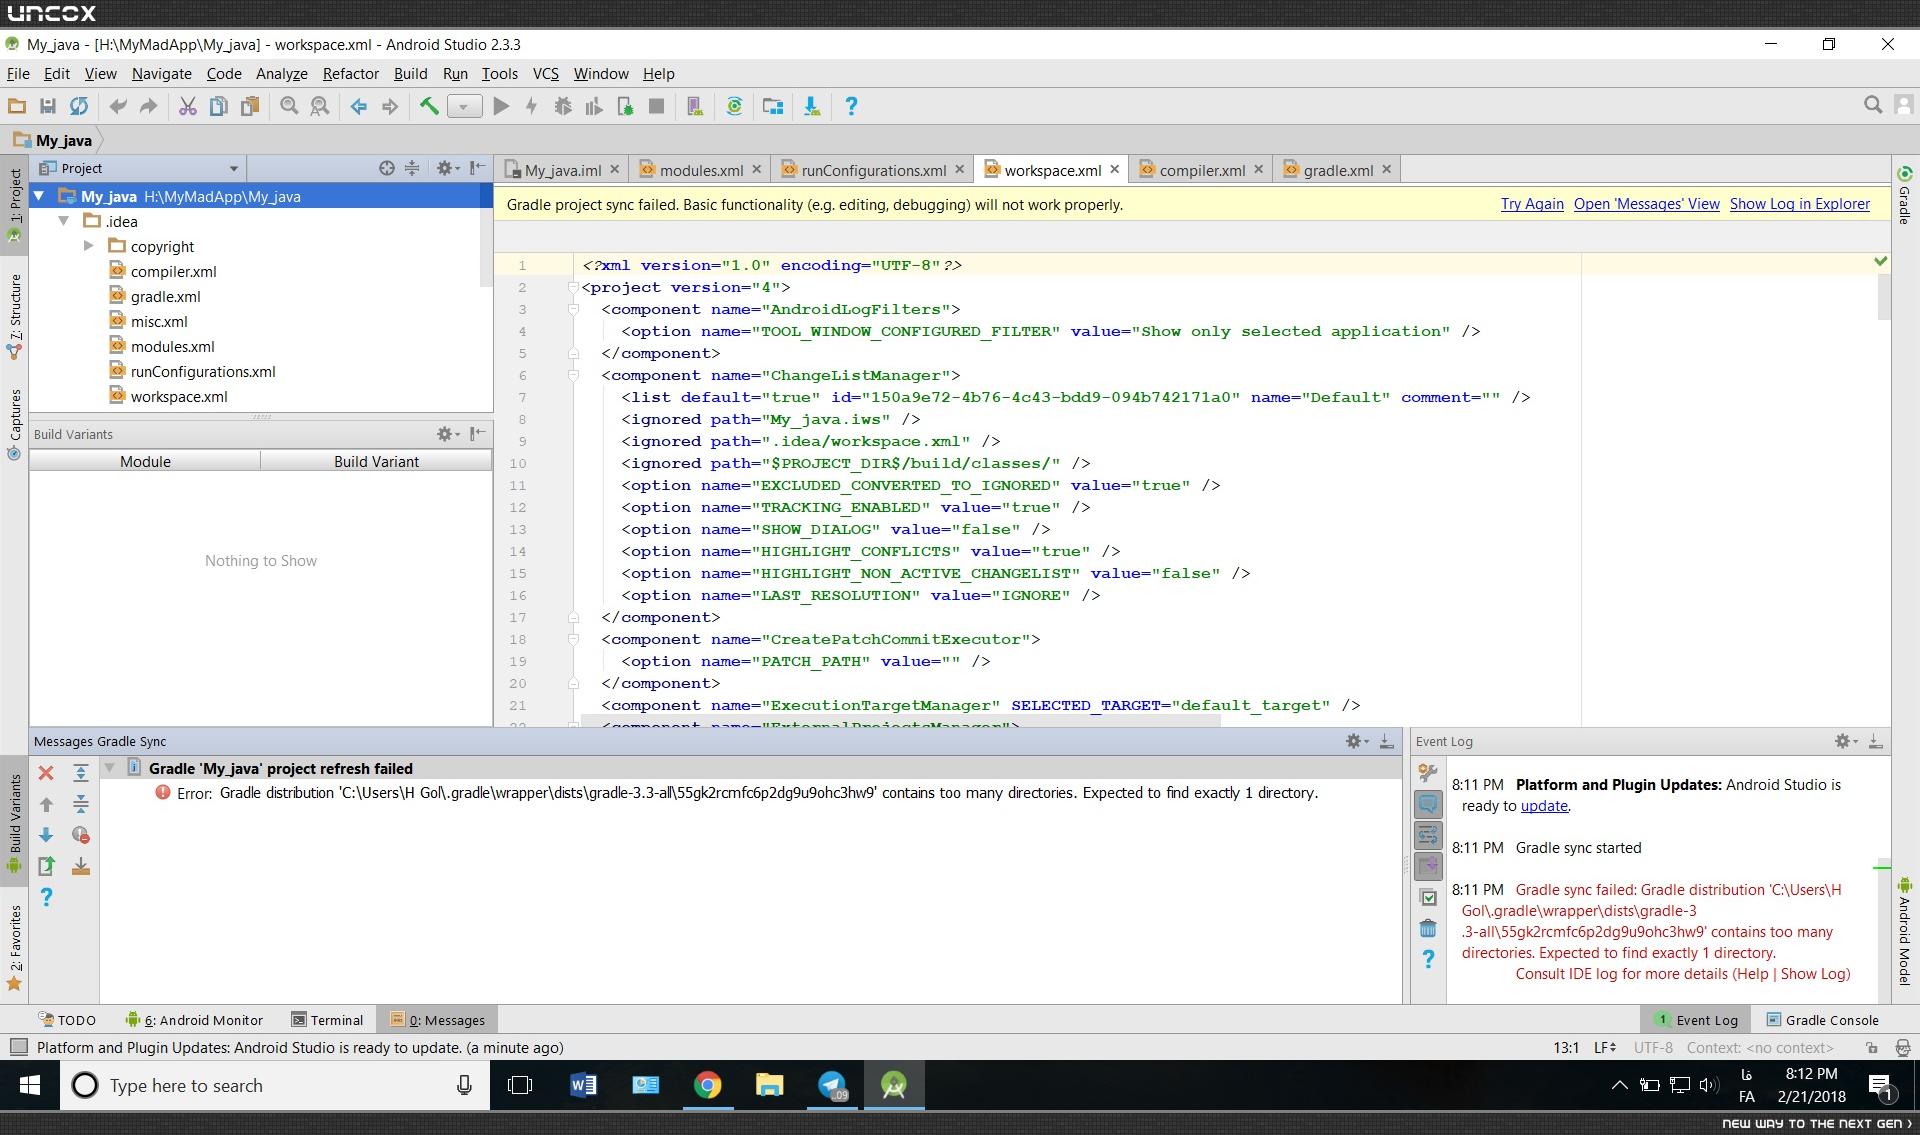Open the Refactor menu
Image resolution: width=1920 pixels, height=1135 pixels.
(x=350, y=73)
